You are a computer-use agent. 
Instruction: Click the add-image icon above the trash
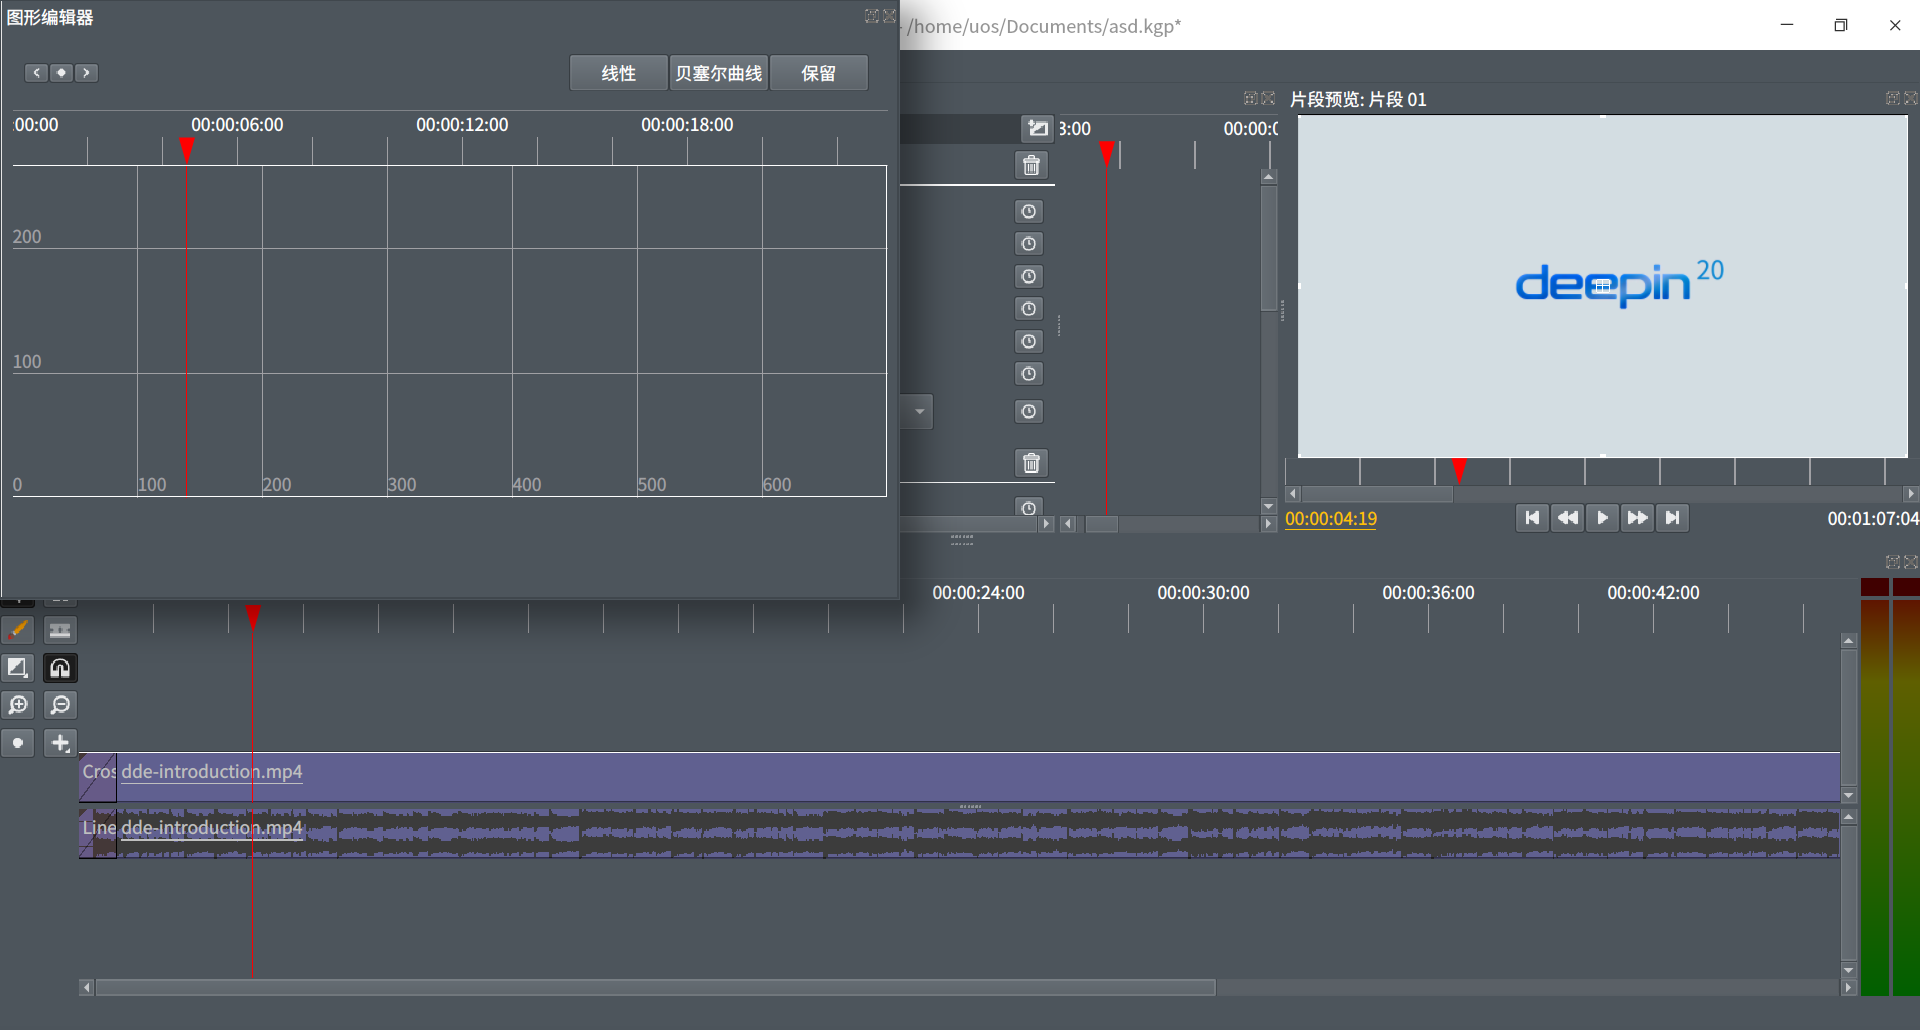(x=1038, y=128)
